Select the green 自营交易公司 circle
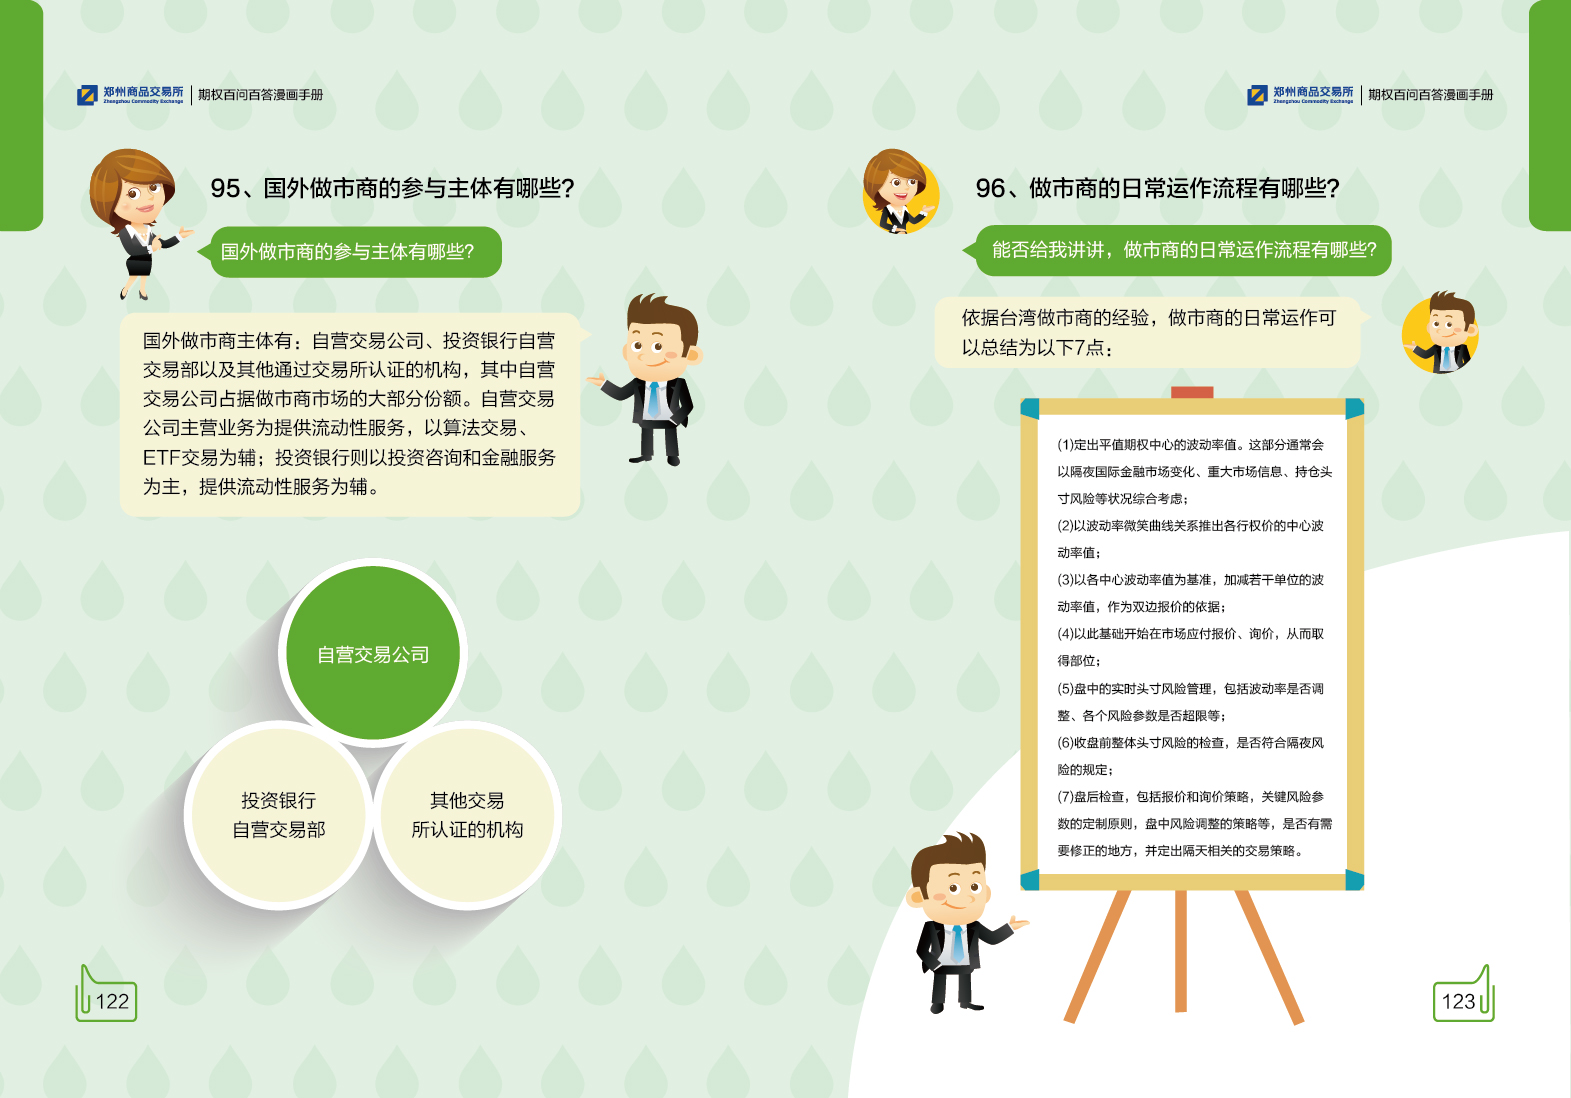The height and width of the screenshot is (1098, 1571). tap(373, 654)
